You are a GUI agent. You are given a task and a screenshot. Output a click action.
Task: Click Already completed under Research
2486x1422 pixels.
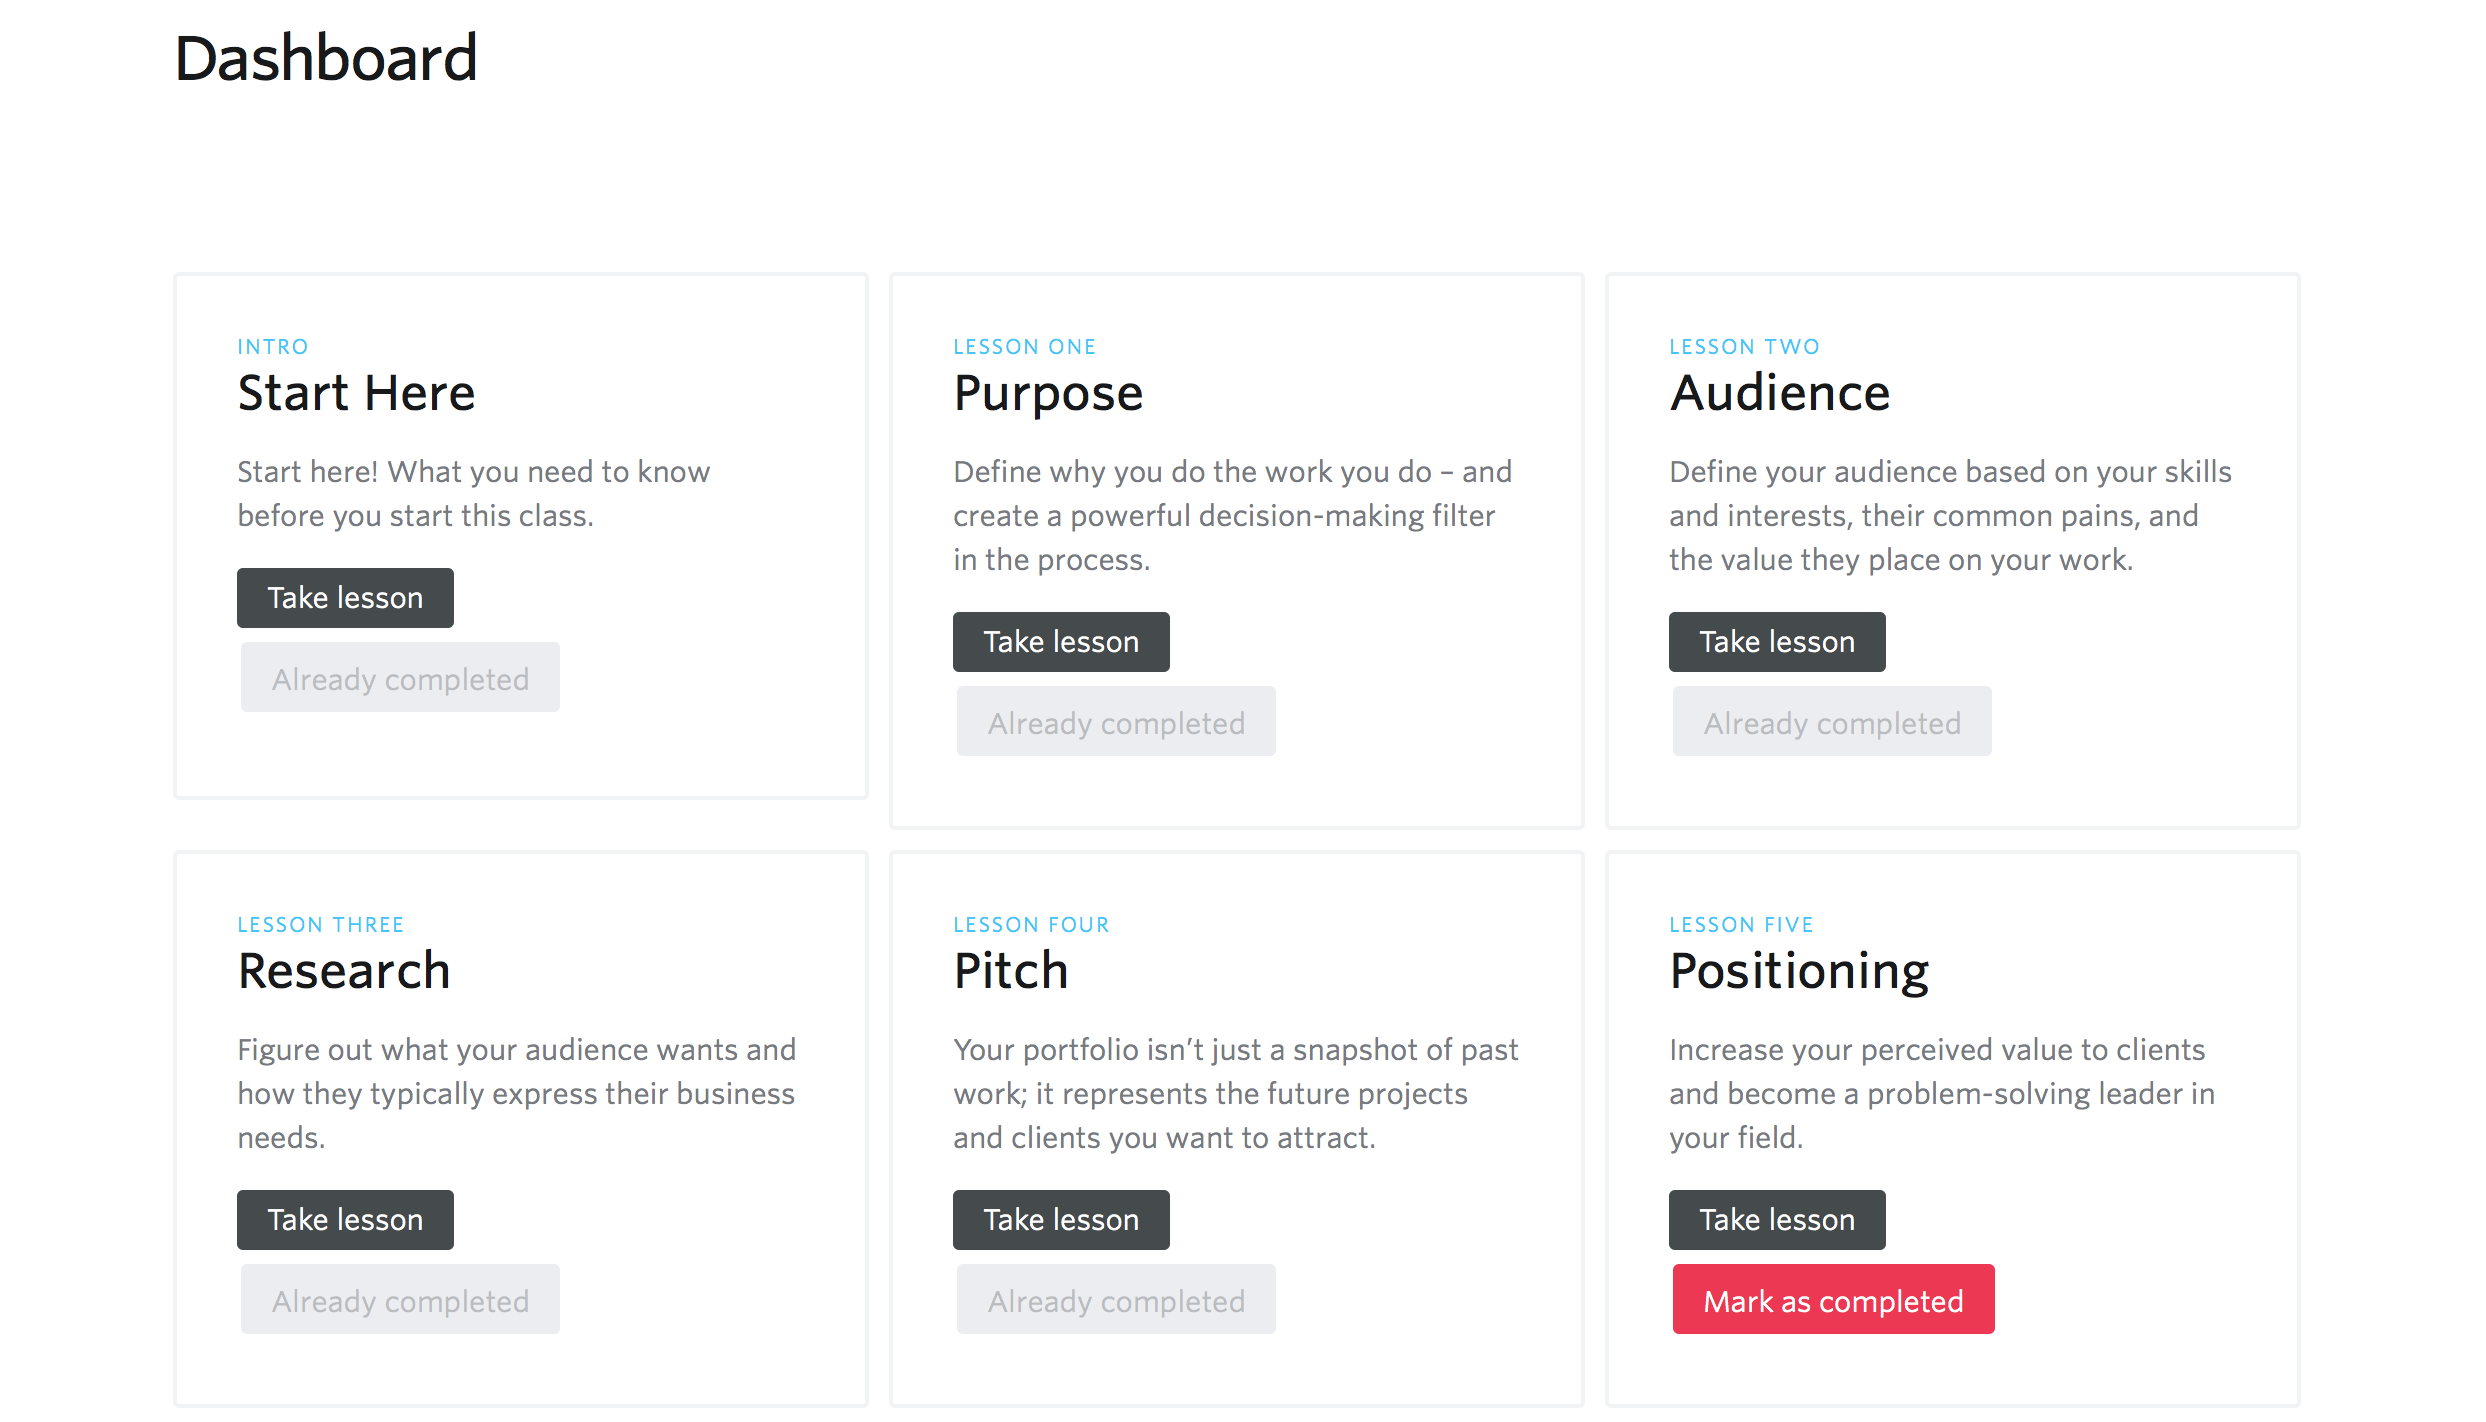tap(400, 1300)
